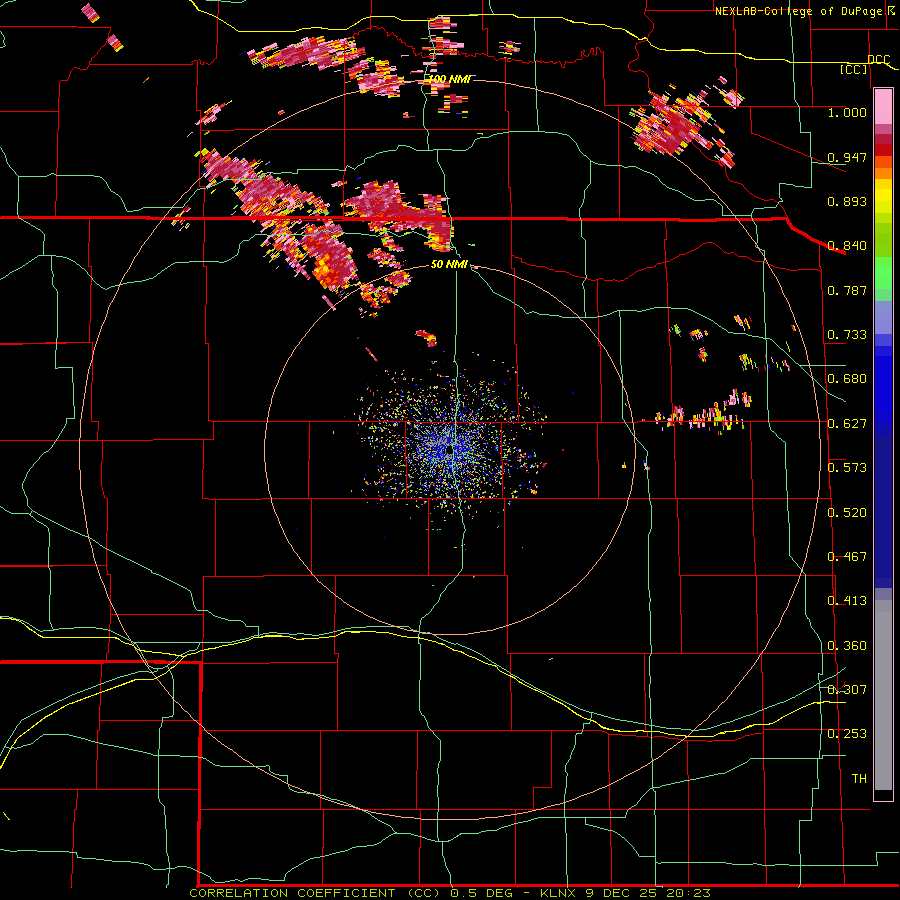Click the 100 NMI range ring label
Viewport: 900px width, 900px height.
coord(450,79)
